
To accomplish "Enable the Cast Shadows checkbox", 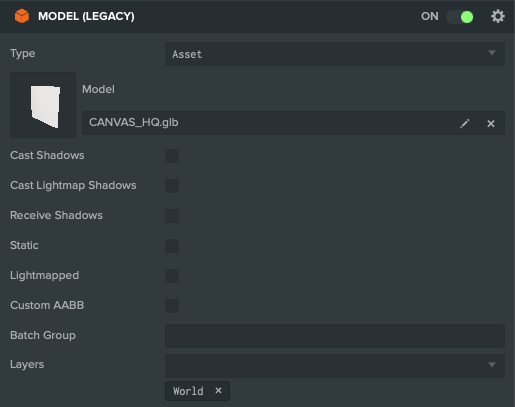I will (172, 156).
